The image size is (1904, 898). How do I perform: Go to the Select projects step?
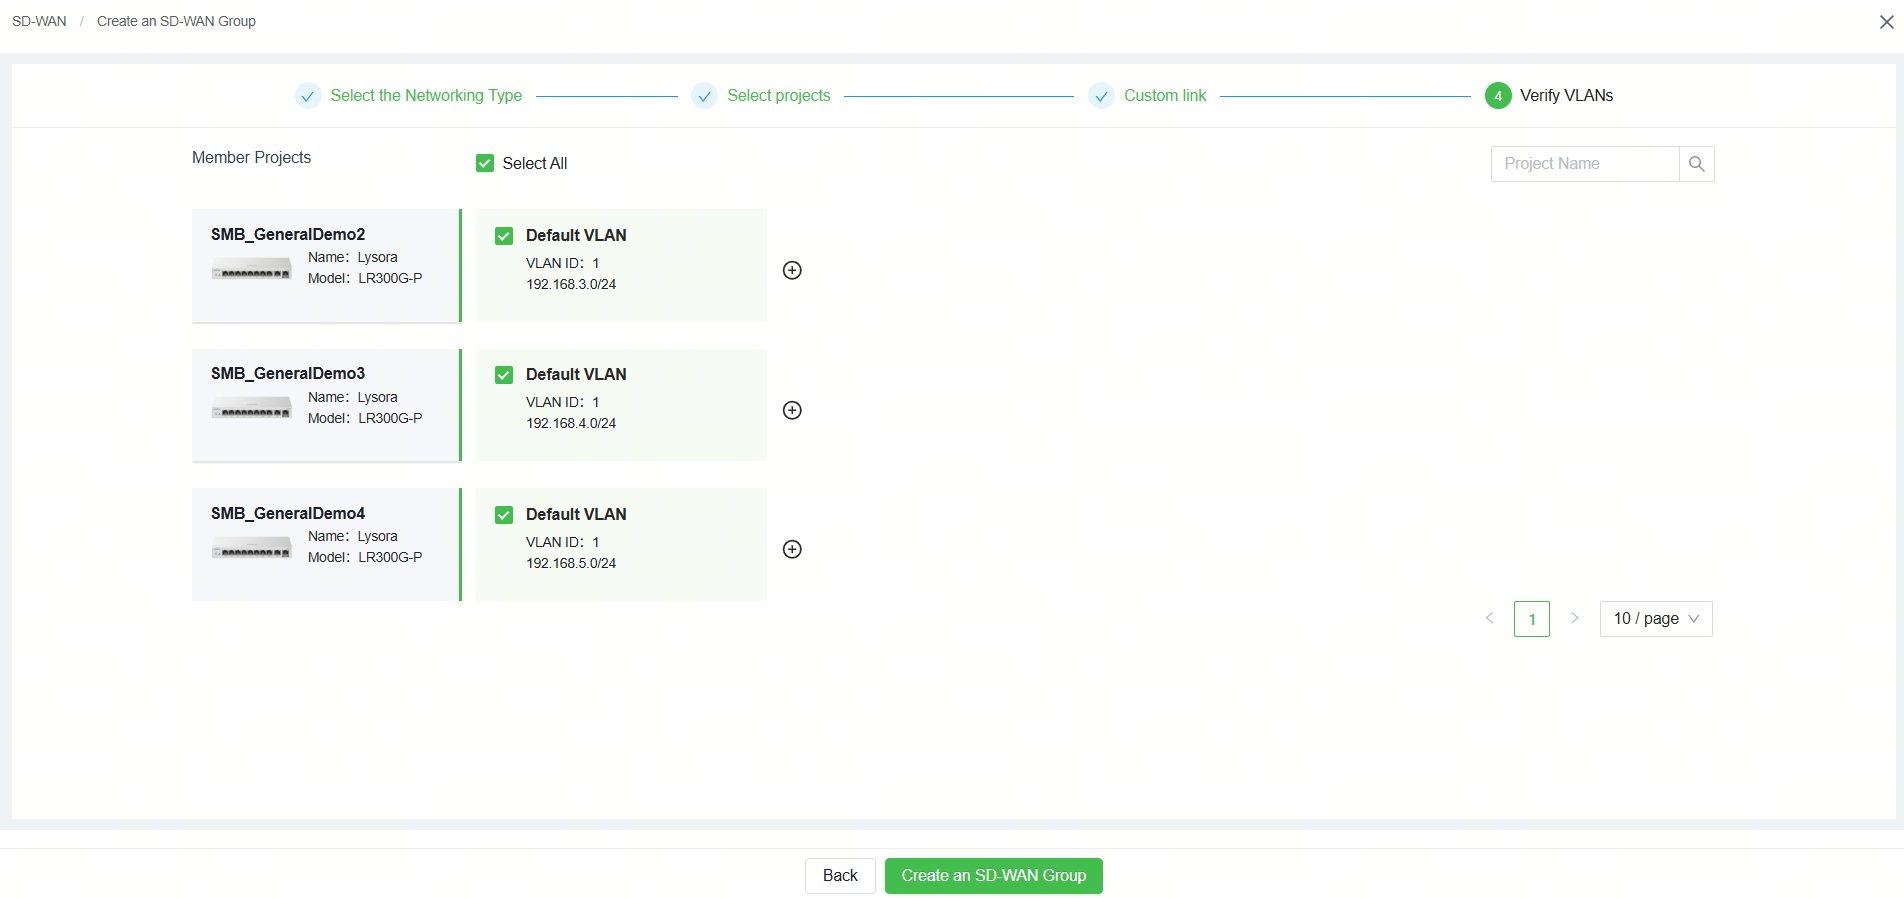point(779,96)
